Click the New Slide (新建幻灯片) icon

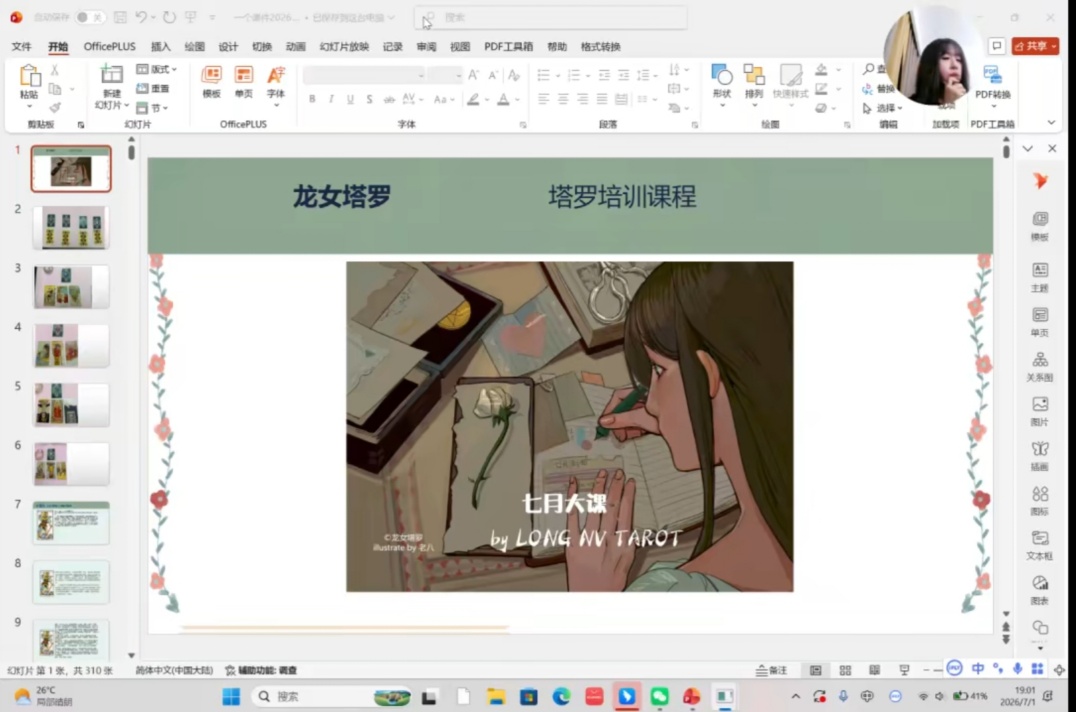coord(111,74)
